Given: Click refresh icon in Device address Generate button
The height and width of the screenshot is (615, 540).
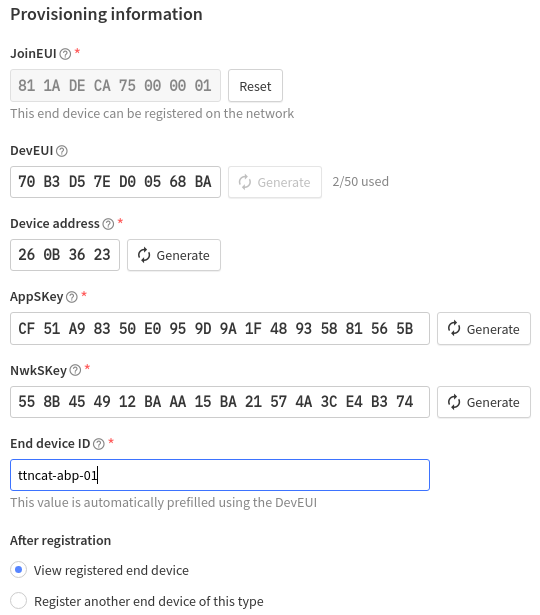Looking at the screenshot, I should [144, 255].
